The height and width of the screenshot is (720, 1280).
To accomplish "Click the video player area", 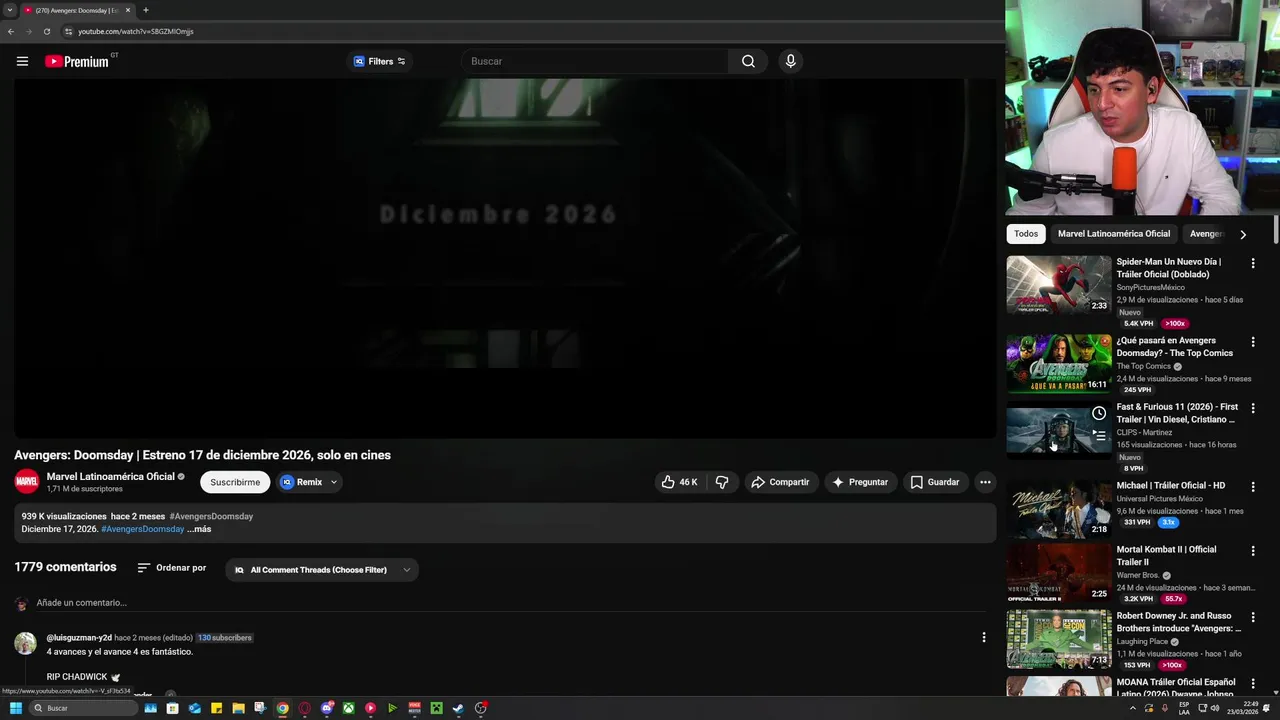I will pyautogui.click(x=504, y=258).
